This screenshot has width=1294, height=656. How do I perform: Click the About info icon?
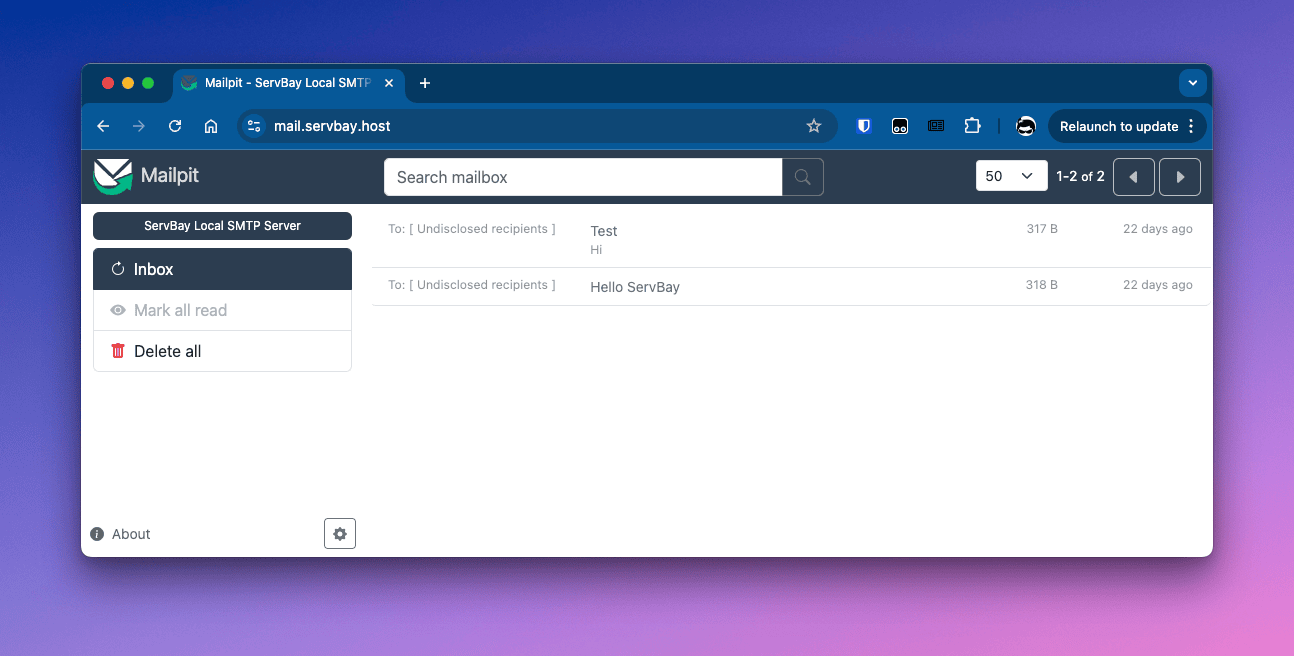coord(97,533)
